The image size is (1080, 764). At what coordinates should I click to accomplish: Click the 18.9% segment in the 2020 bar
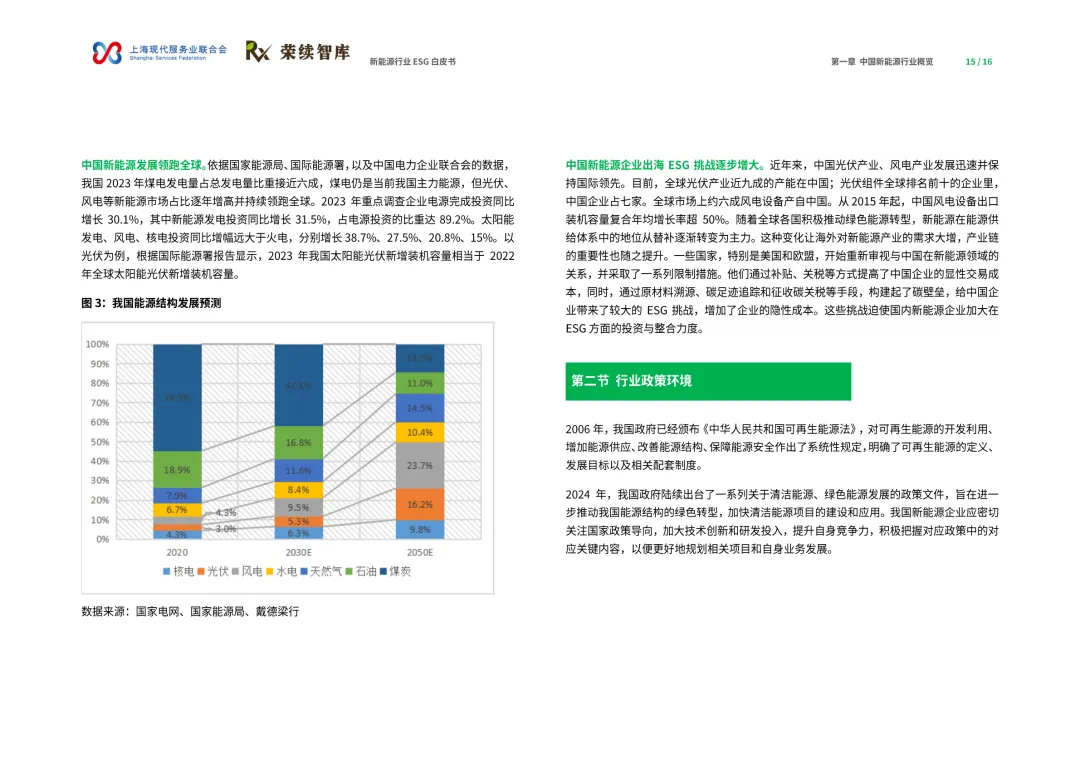(177, 470)
